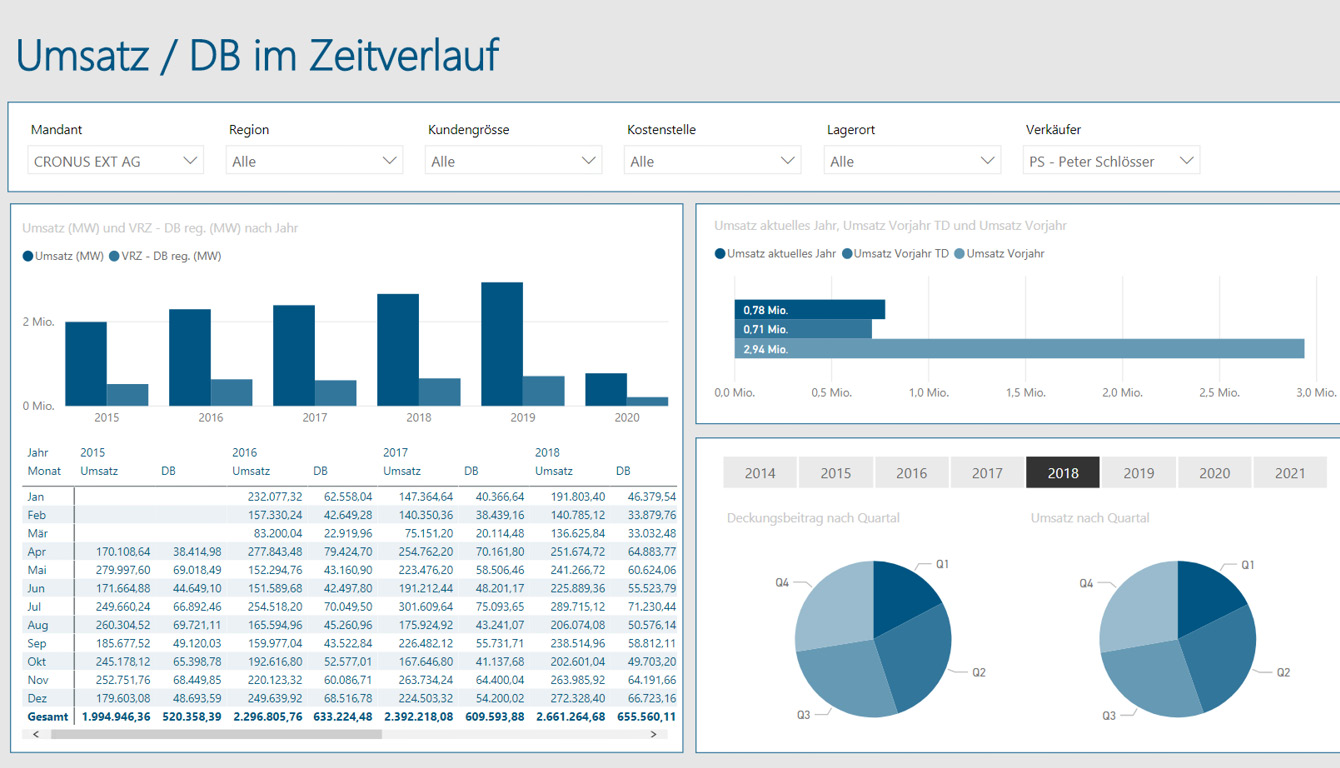1340x768 pixels.
Task: Click the 0,78 Mio. horizontal bar
Action: (810, 310)
